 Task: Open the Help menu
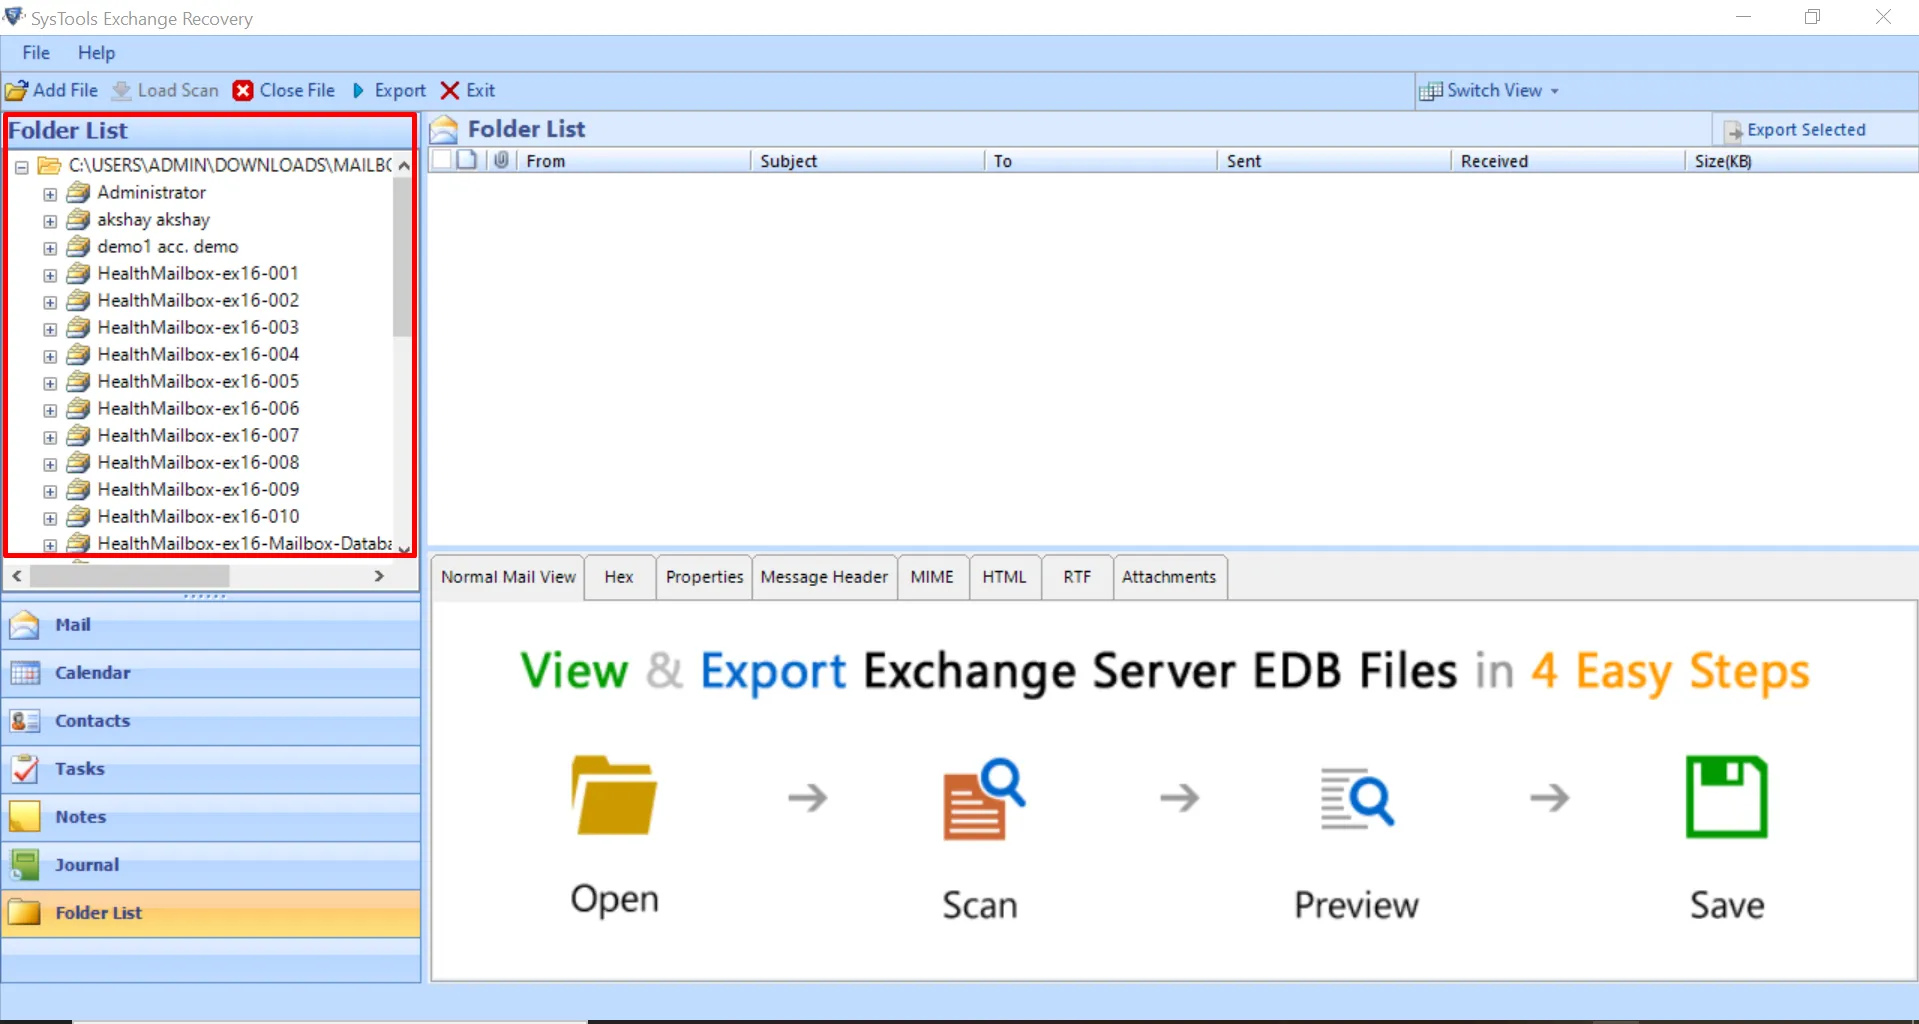(x=97, y=53)
